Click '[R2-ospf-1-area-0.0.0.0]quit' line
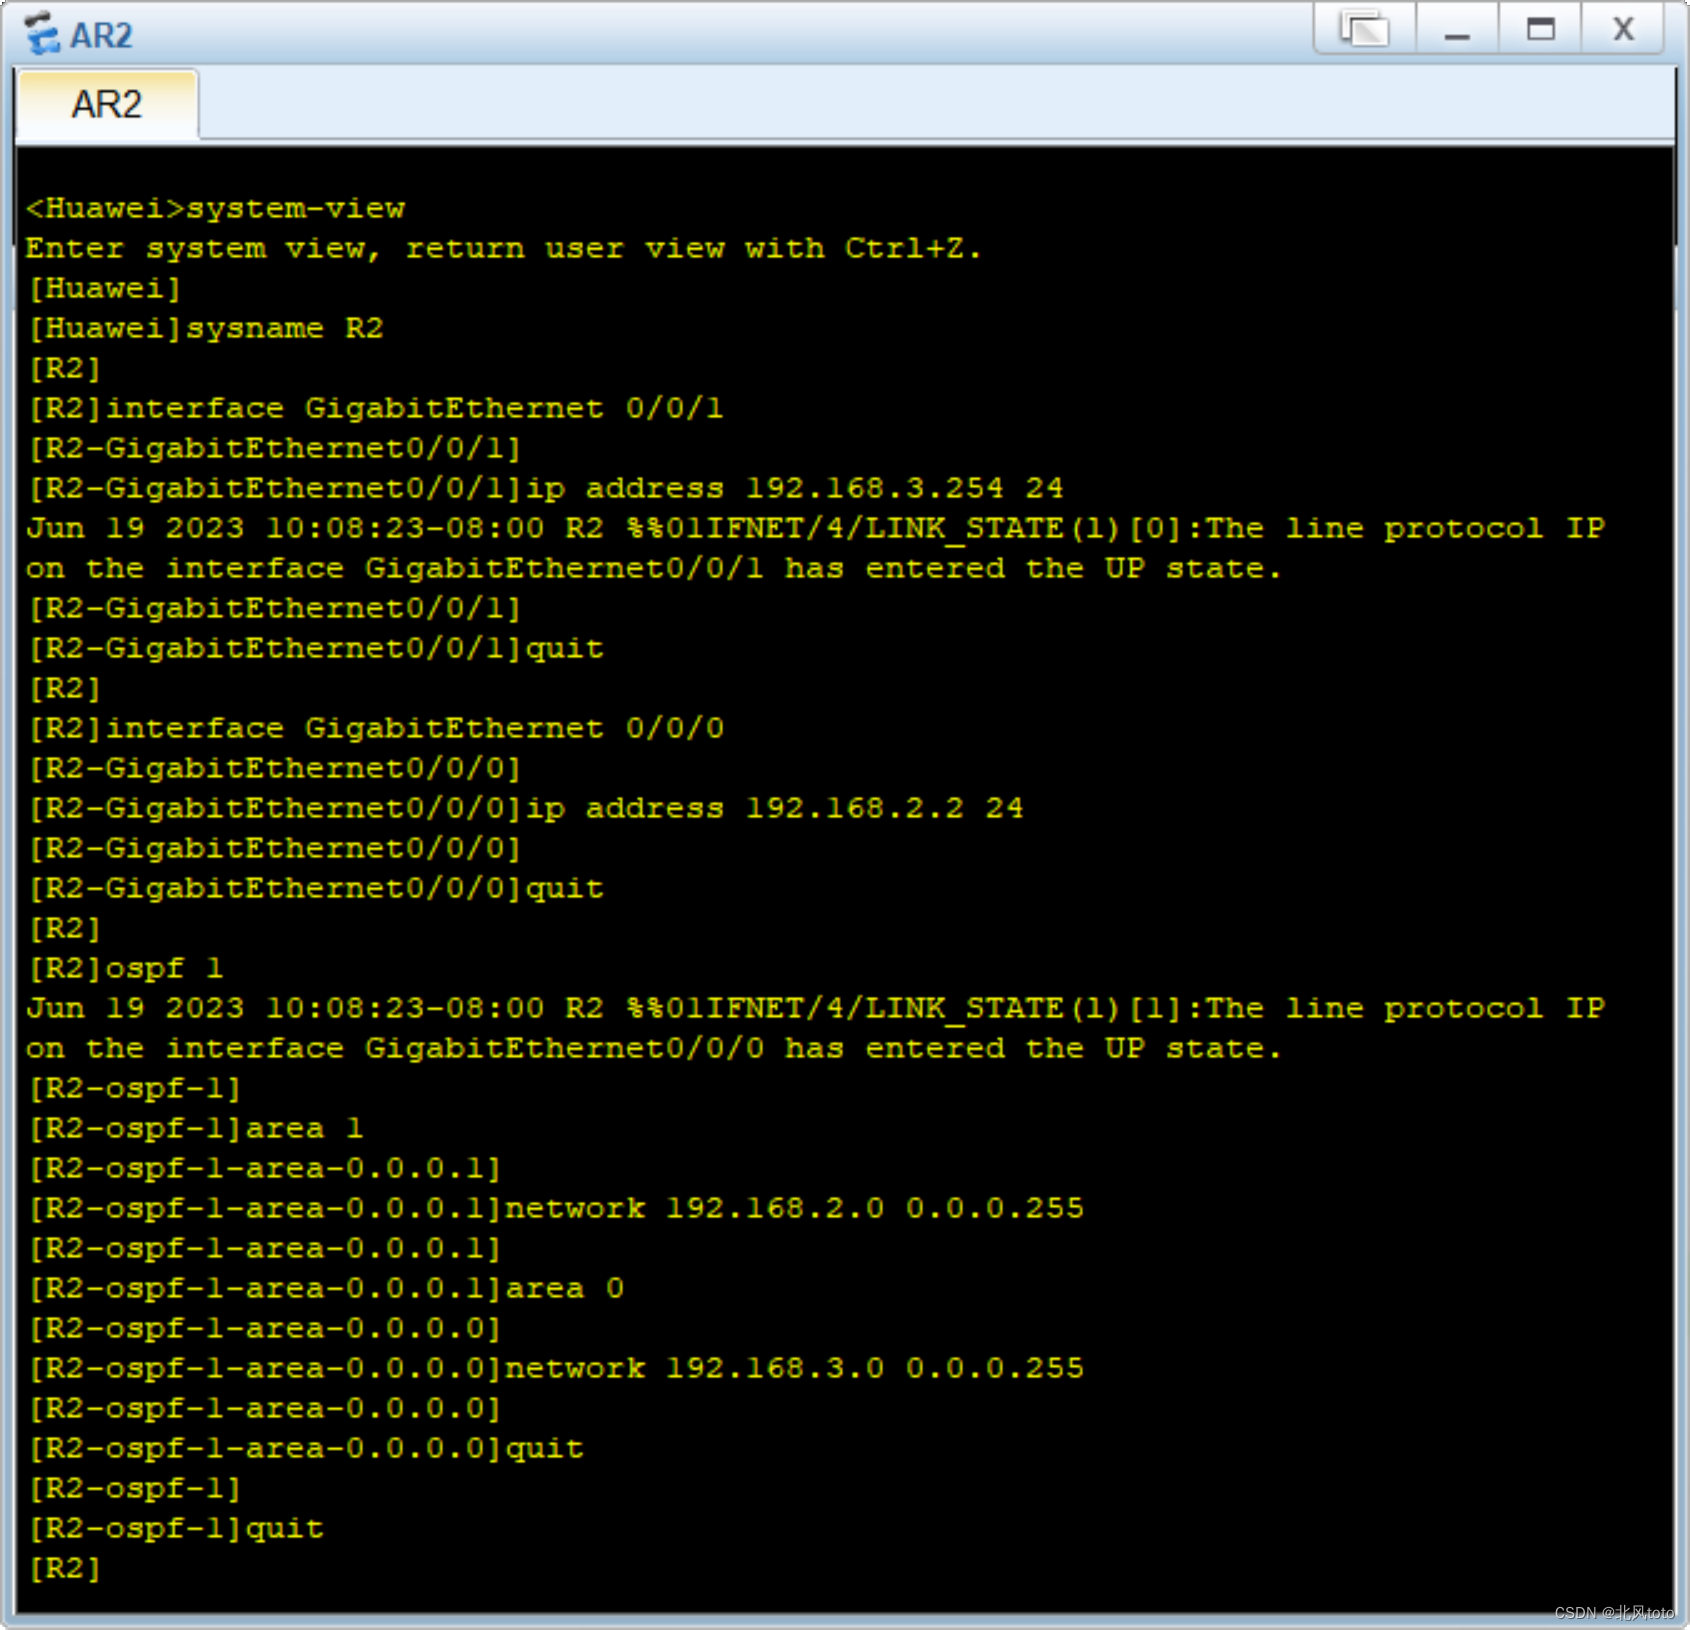The width and height of the screenshot is (1690, 1630). coord(306,1448)
